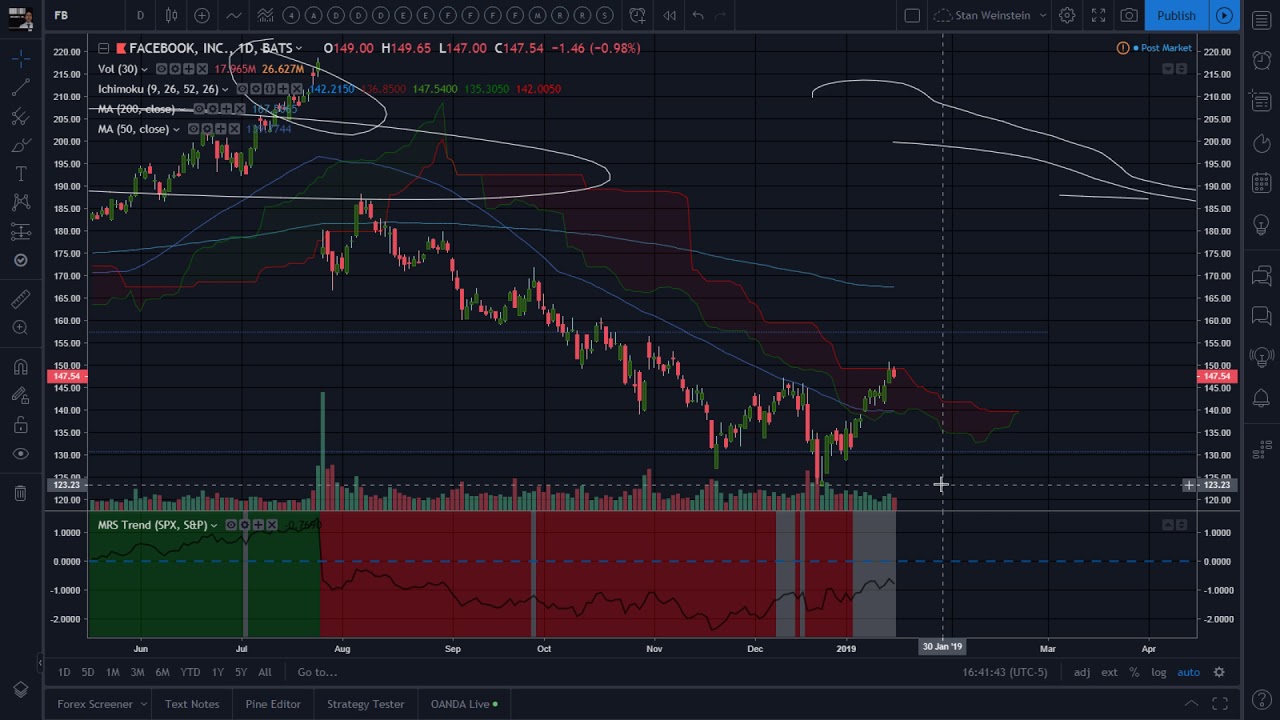Image resolution: width=1280 pixels, height=720 pixels.
Task: Click the FB symbol search field
Action: click(85, 15)
